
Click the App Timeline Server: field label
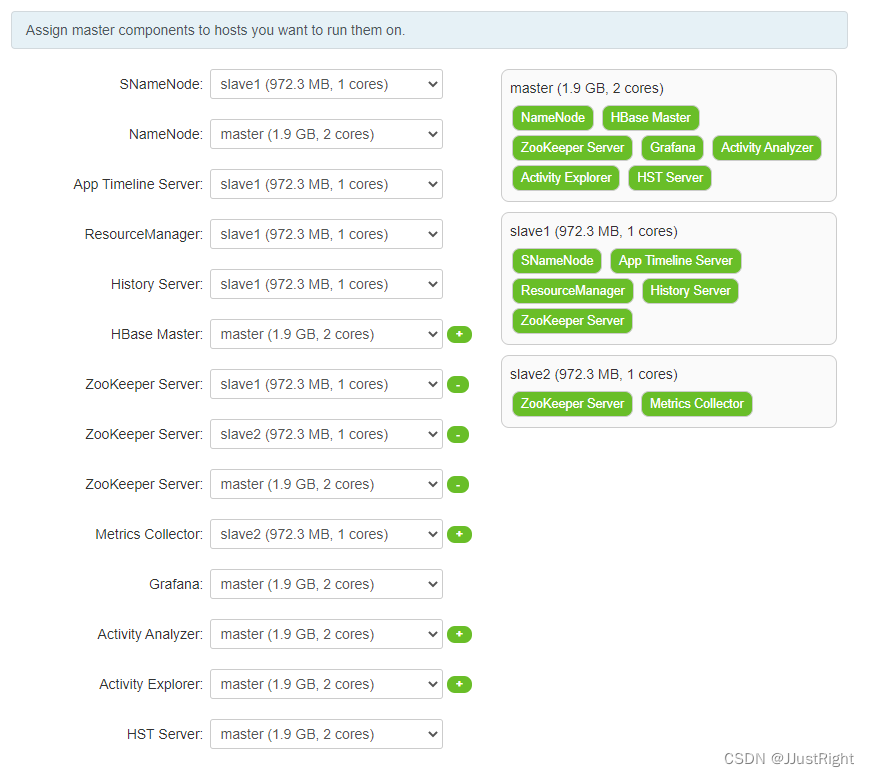[138, 184]
